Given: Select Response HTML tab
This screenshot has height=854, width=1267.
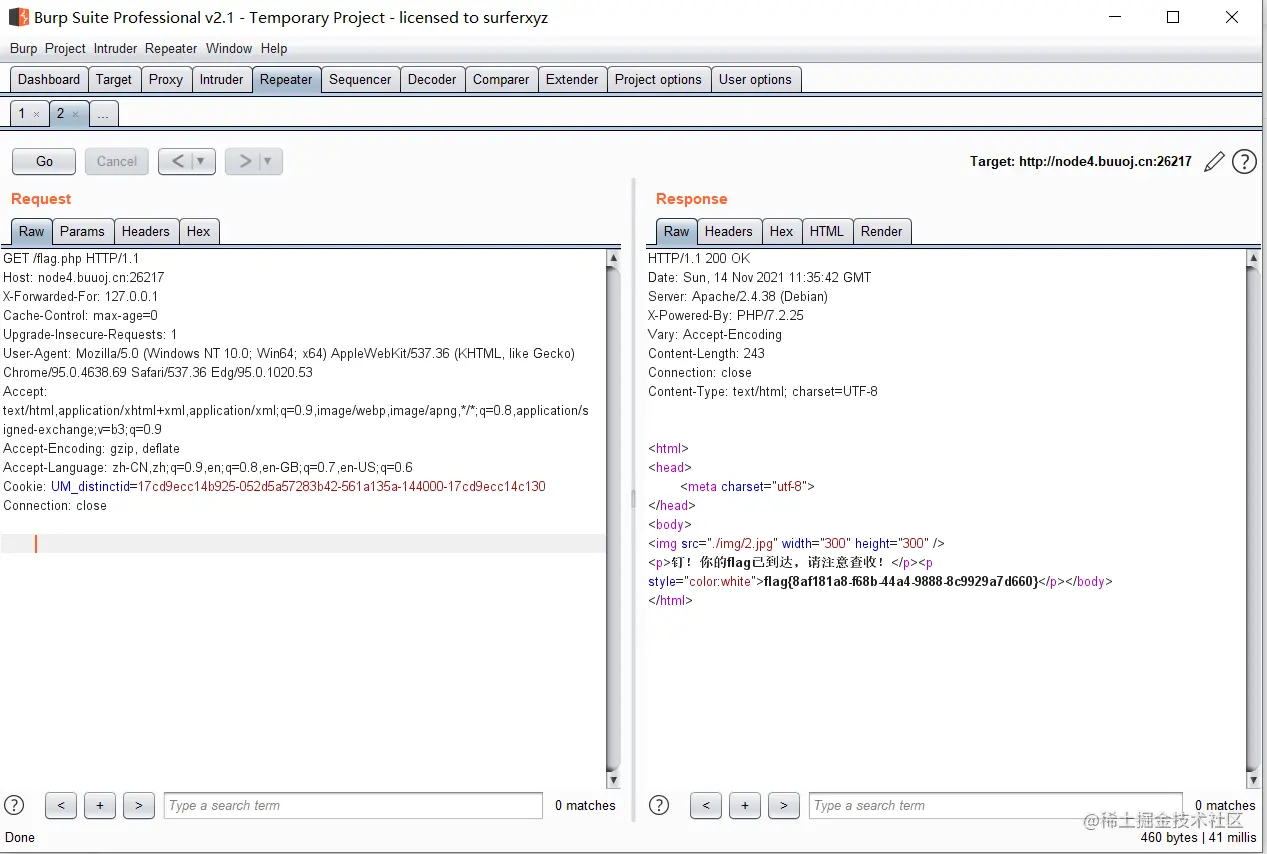Looking at the screenshot, I should coord(827,231).
